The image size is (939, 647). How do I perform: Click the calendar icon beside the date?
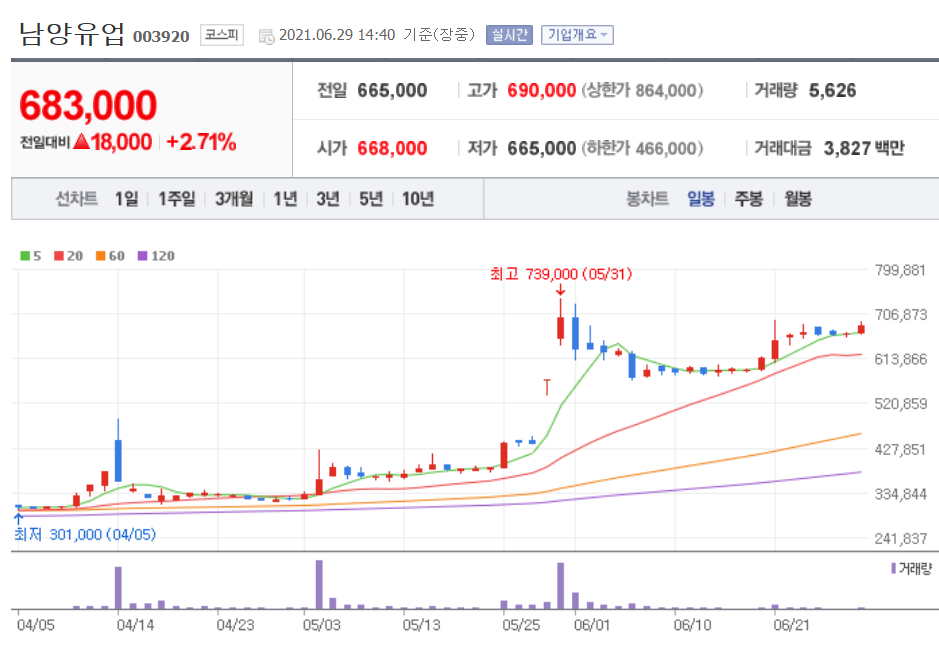click(266, 36)
